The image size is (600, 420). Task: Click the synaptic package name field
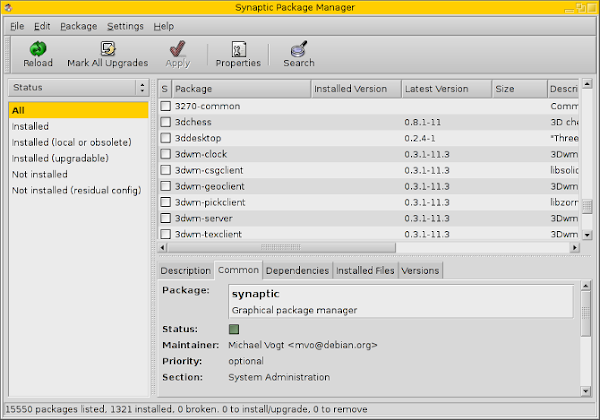coord(401,301)
